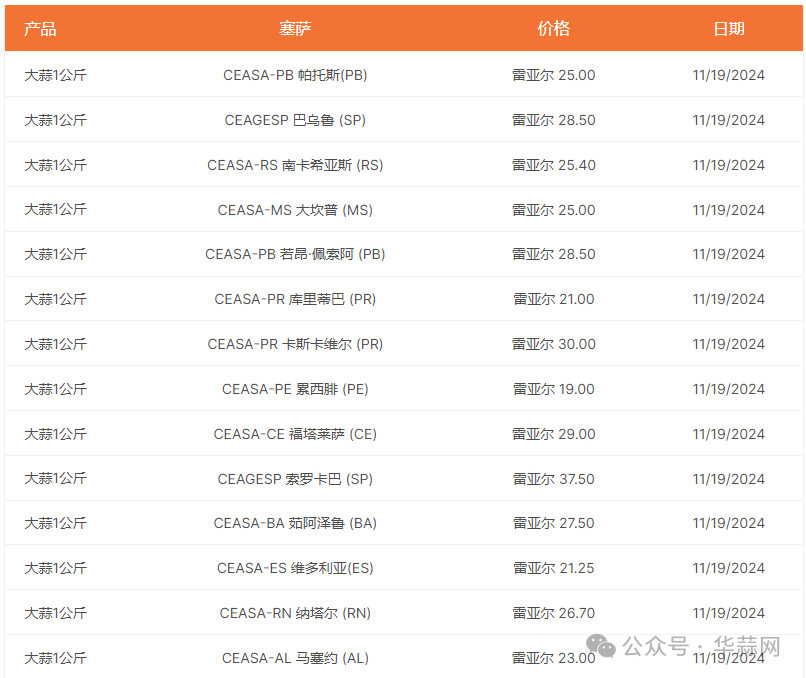Viewport: 806px width, 678px height.
Task: Select the 雷亚尔 30.00 price cell
Action: click(x=553, y=344)
